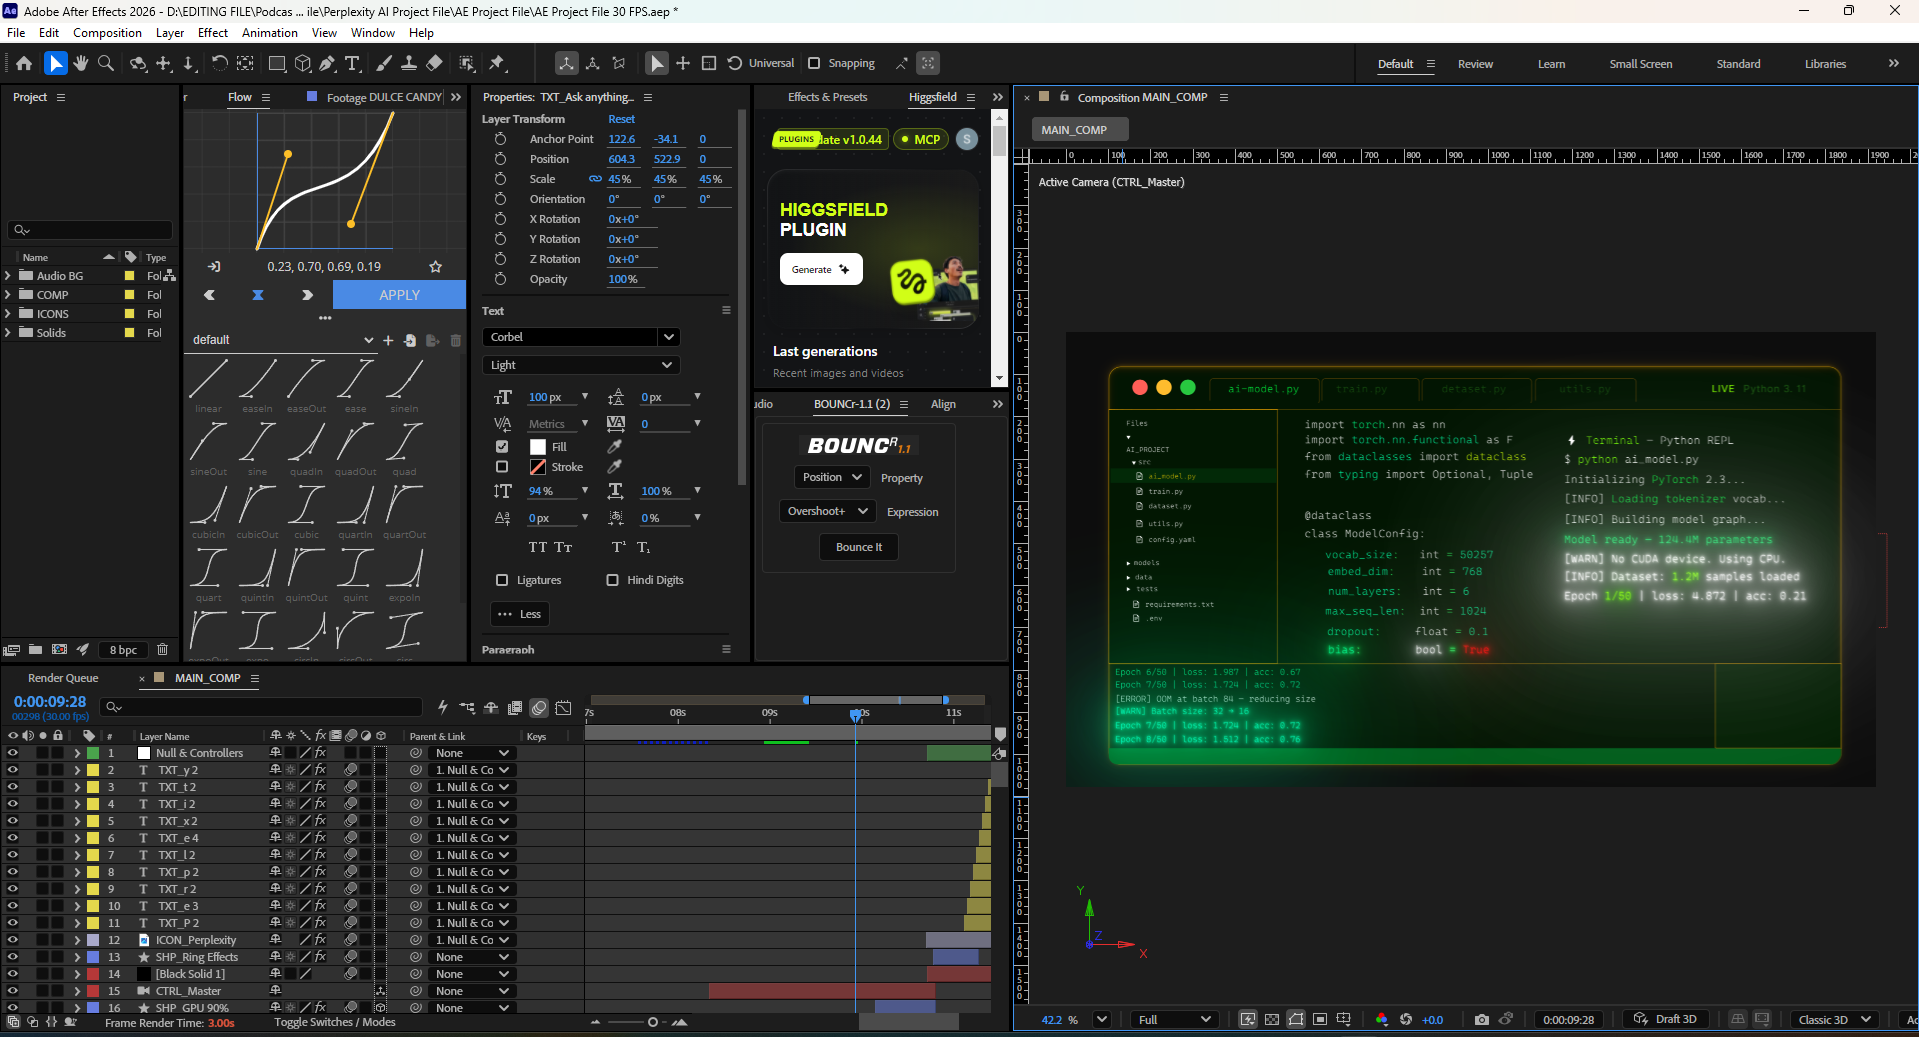This screenshot has height=1037, width=1919.
Task: Click the current time indicator playhead
Action: coord(856,715)
